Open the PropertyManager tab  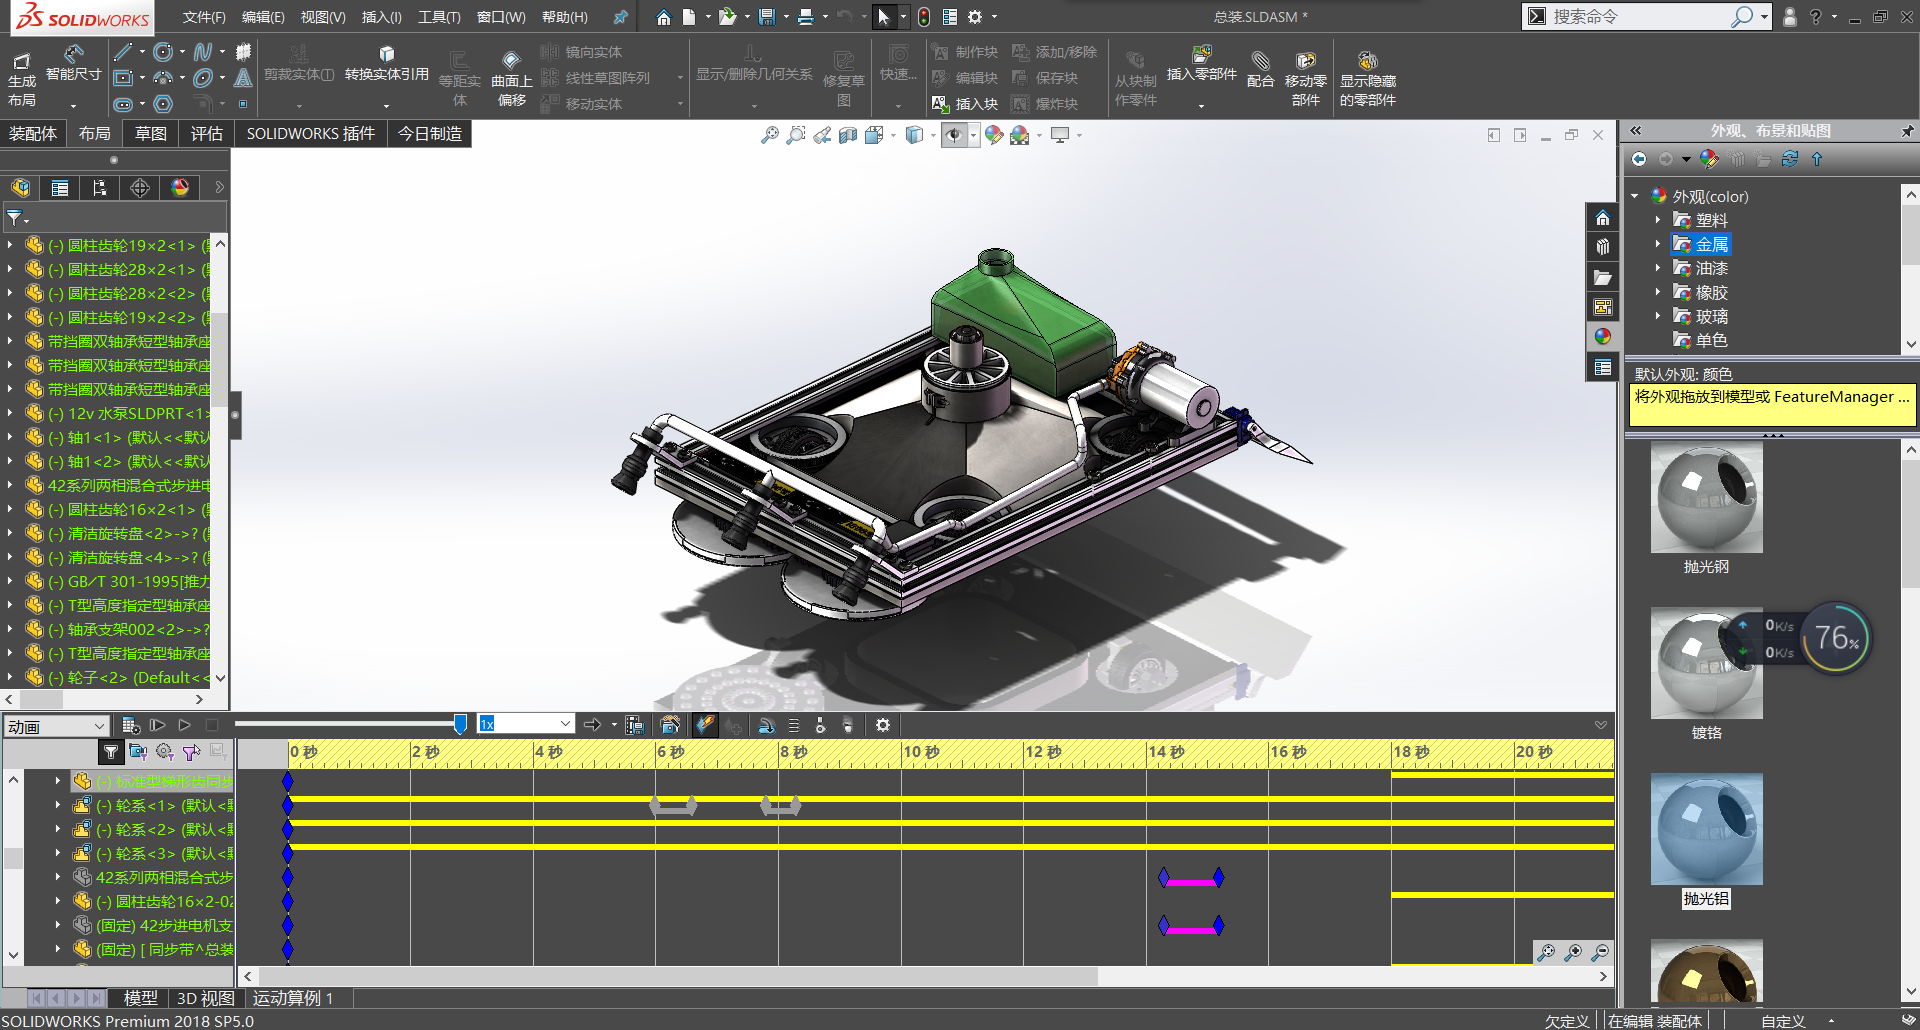click(x=60, y=188)
